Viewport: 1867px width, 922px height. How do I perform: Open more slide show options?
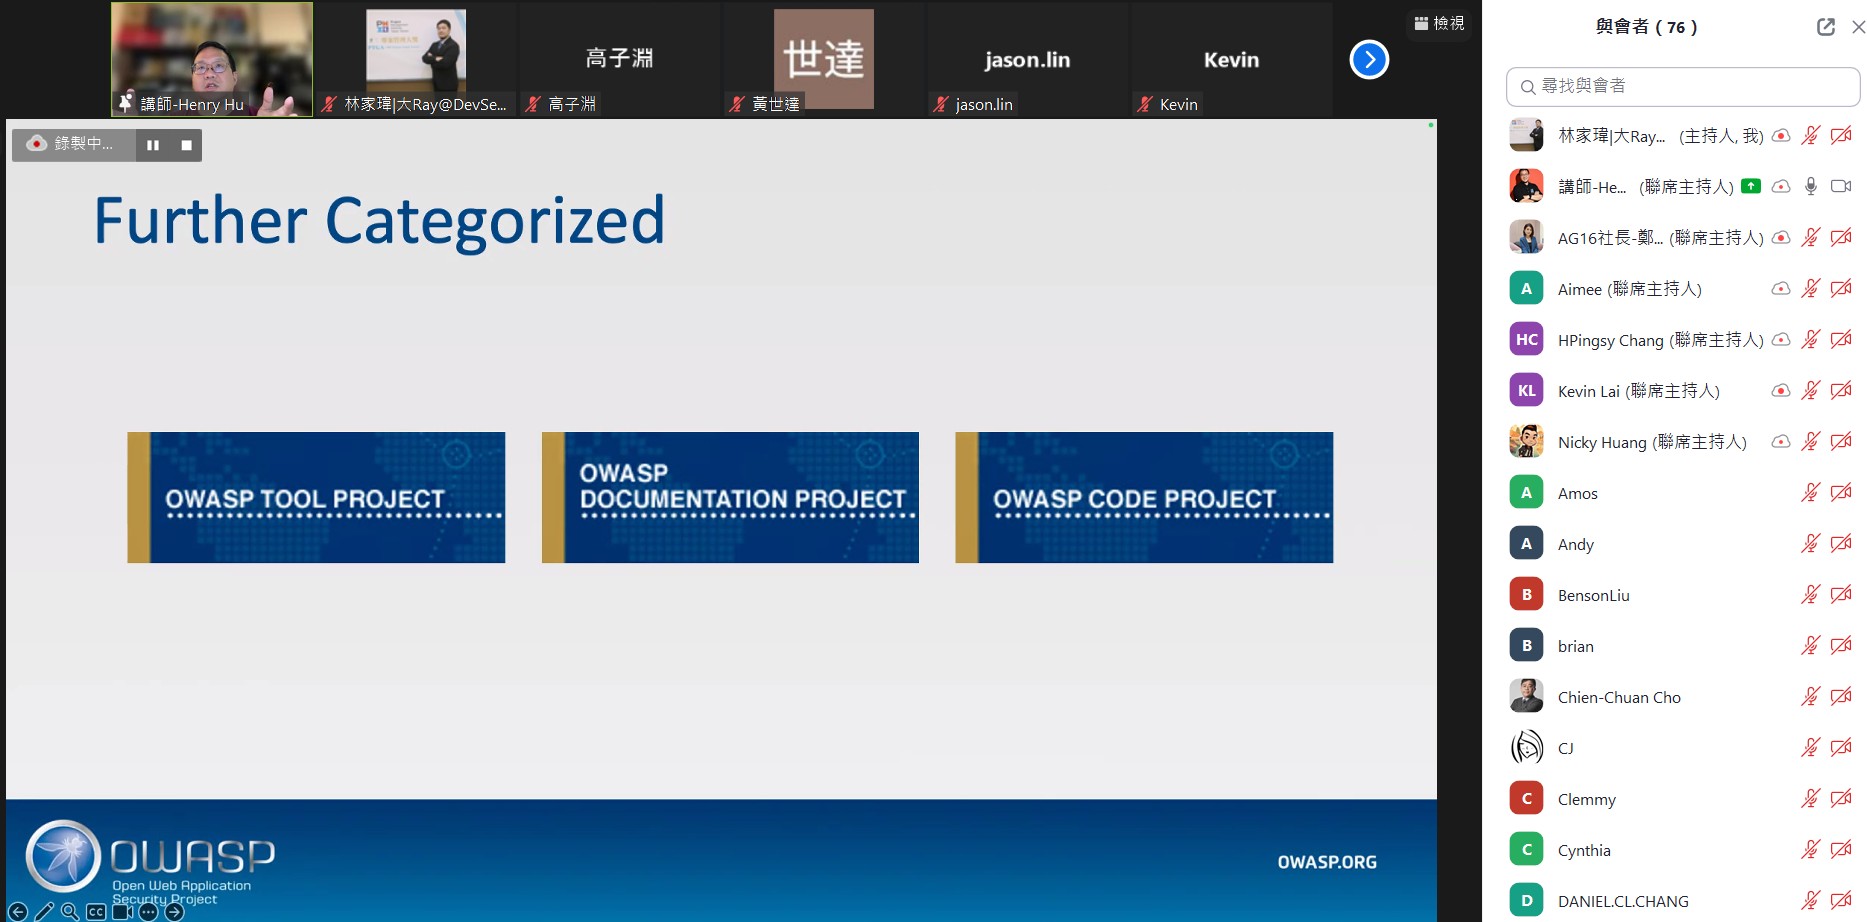tap(149, 911)
